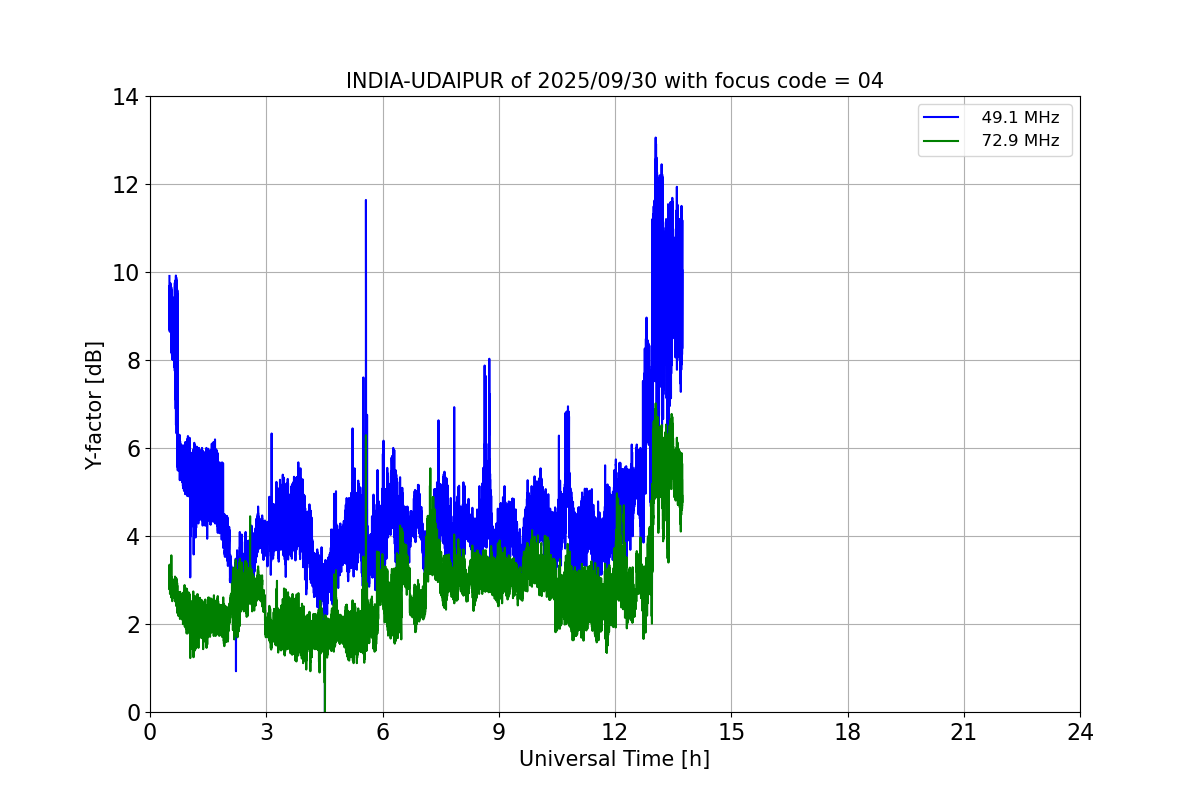Click x-axis tick label 24
1200x800 pixels.
click(x=1080, y=732)
